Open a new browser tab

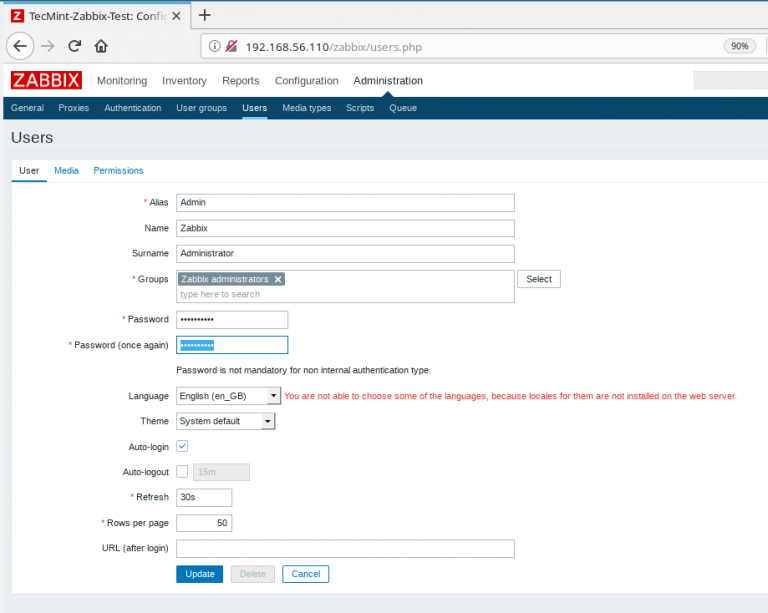(x=205, y=15)
